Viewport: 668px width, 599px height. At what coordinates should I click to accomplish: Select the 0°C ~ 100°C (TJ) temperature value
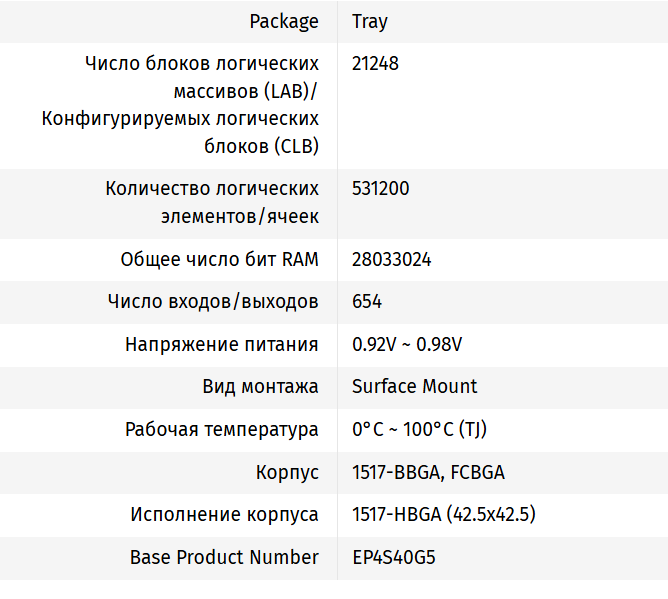point(420,429)
